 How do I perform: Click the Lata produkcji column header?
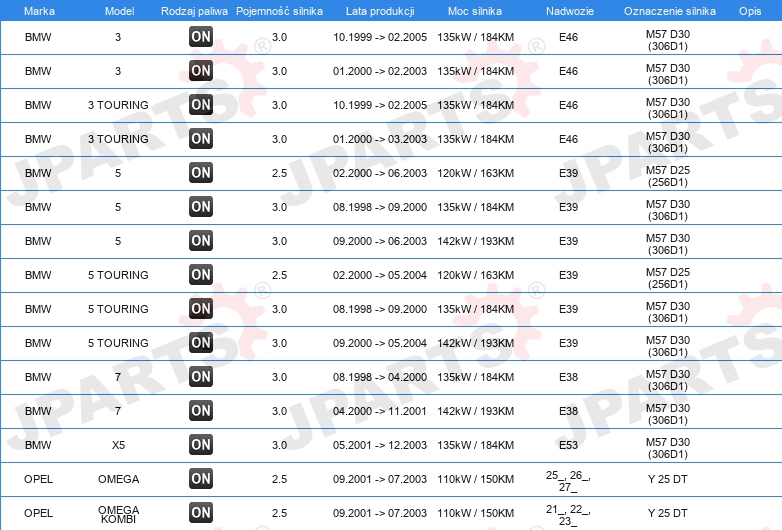[x=380, y=11]
